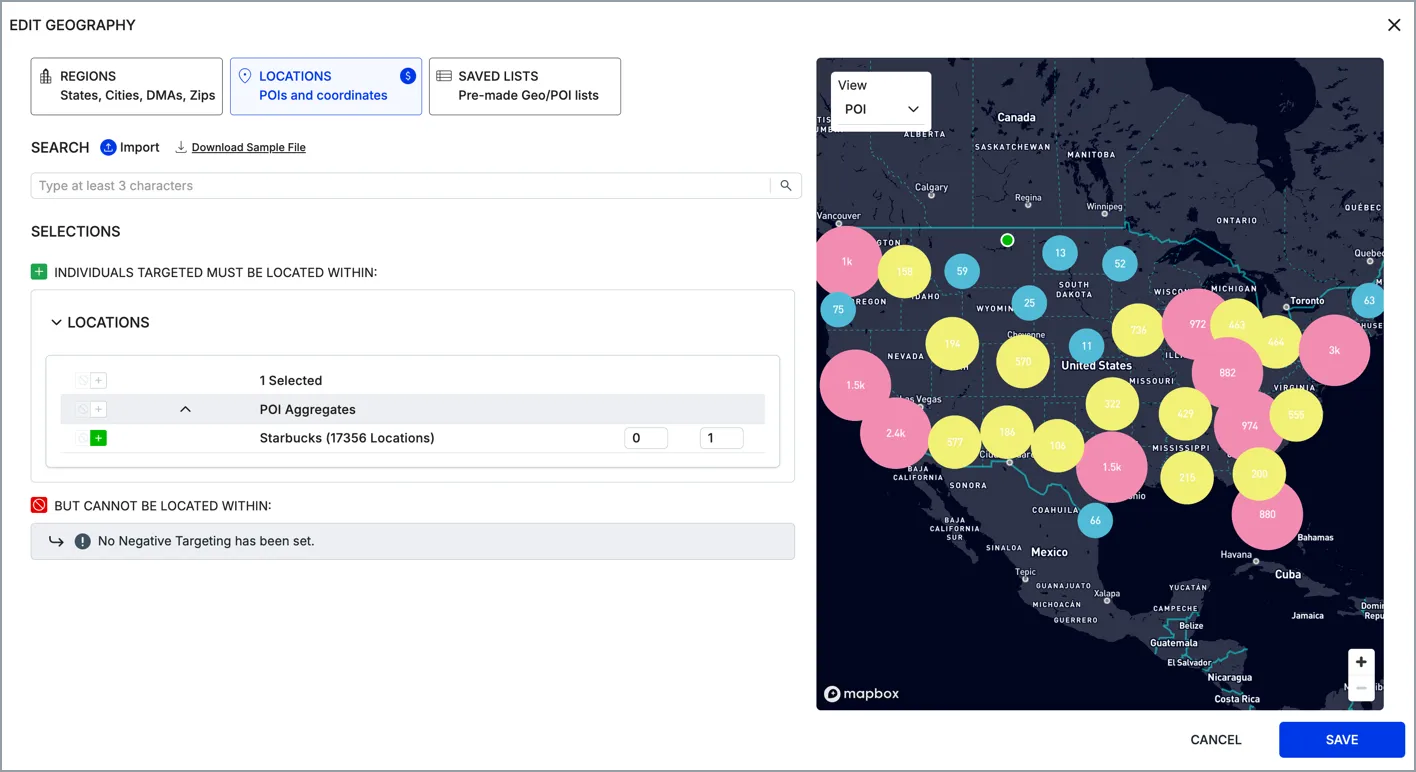Toggle include on the 1 Selected row
This screenshot has height=772, width=1416.
98,381
